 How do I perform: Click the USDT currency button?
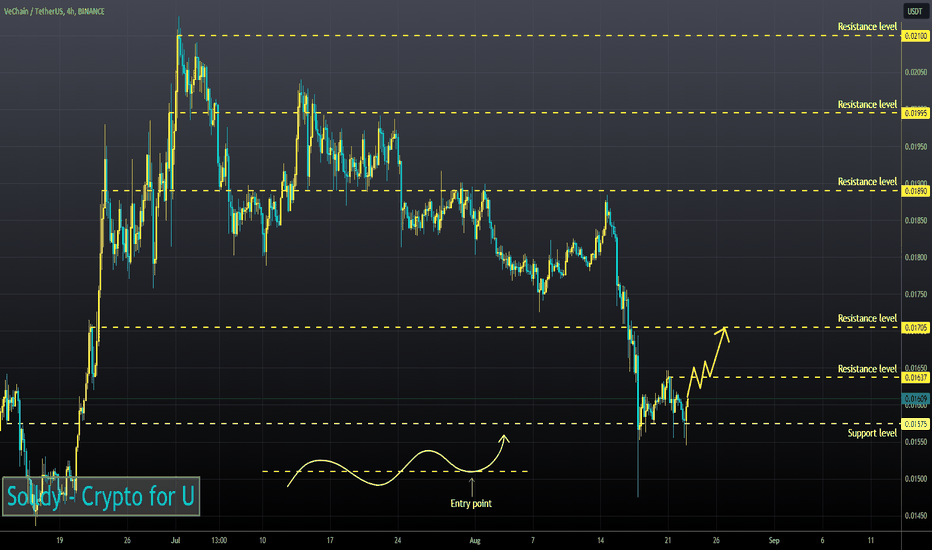[x=915, y=11]
